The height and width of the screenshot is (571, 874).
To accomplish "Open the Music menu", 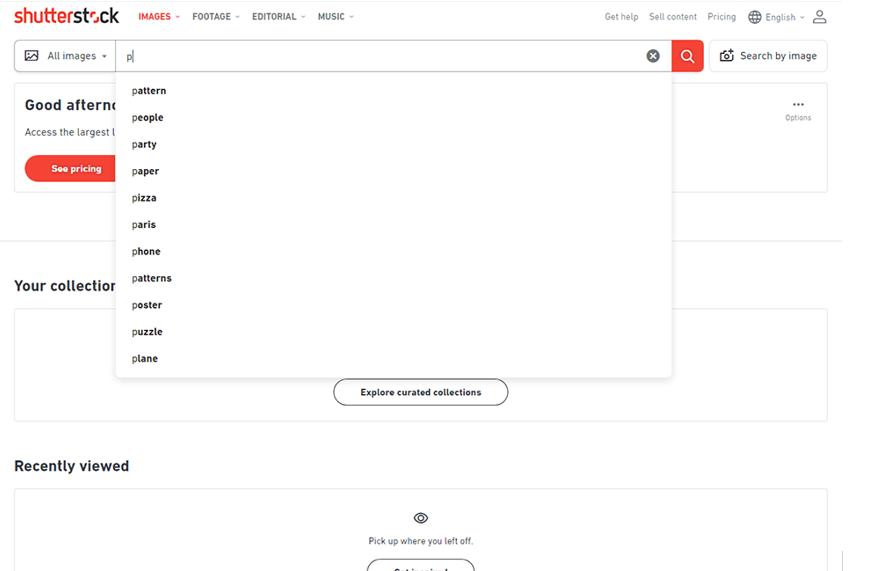I will tap(335, 17).
